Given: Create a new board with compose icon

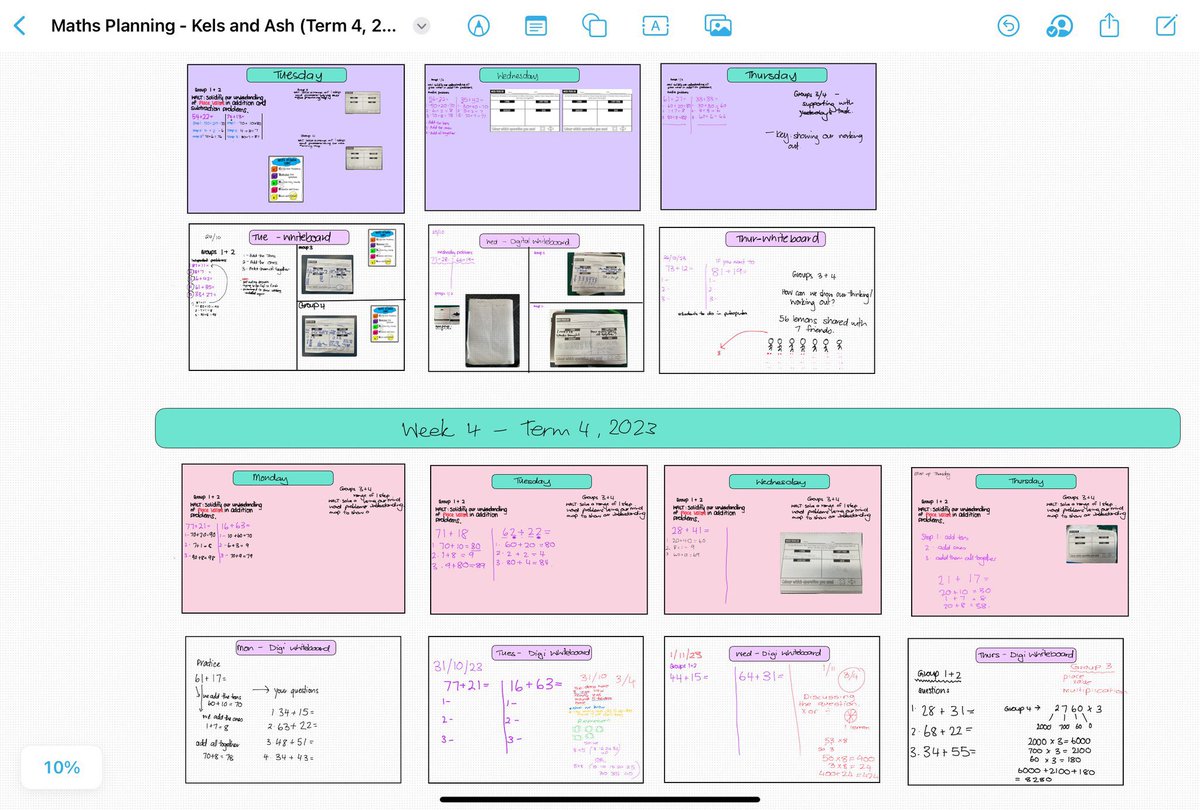Looking at the screenshot, I should [x=1164, y=26].
